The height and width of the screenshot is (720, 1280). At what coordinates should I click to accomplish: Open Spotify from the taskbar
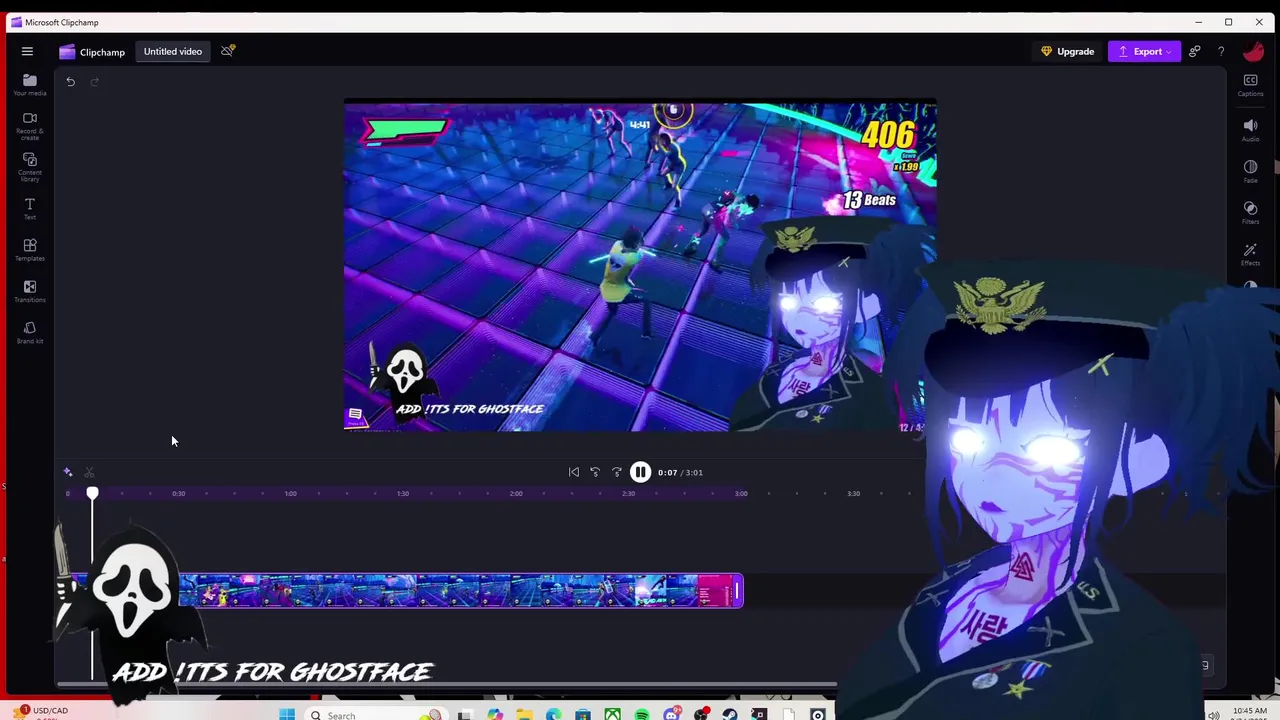coord(642,714)
